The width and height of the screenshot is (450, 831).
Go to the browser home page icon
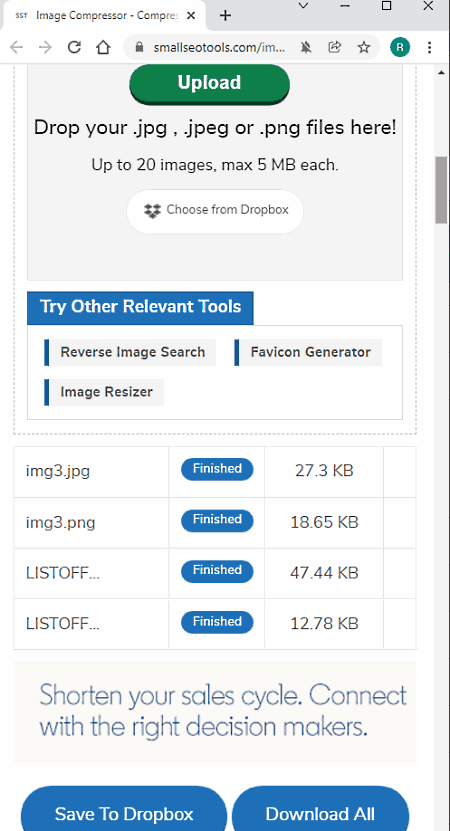pyautogui.click(x=103, y=47)
